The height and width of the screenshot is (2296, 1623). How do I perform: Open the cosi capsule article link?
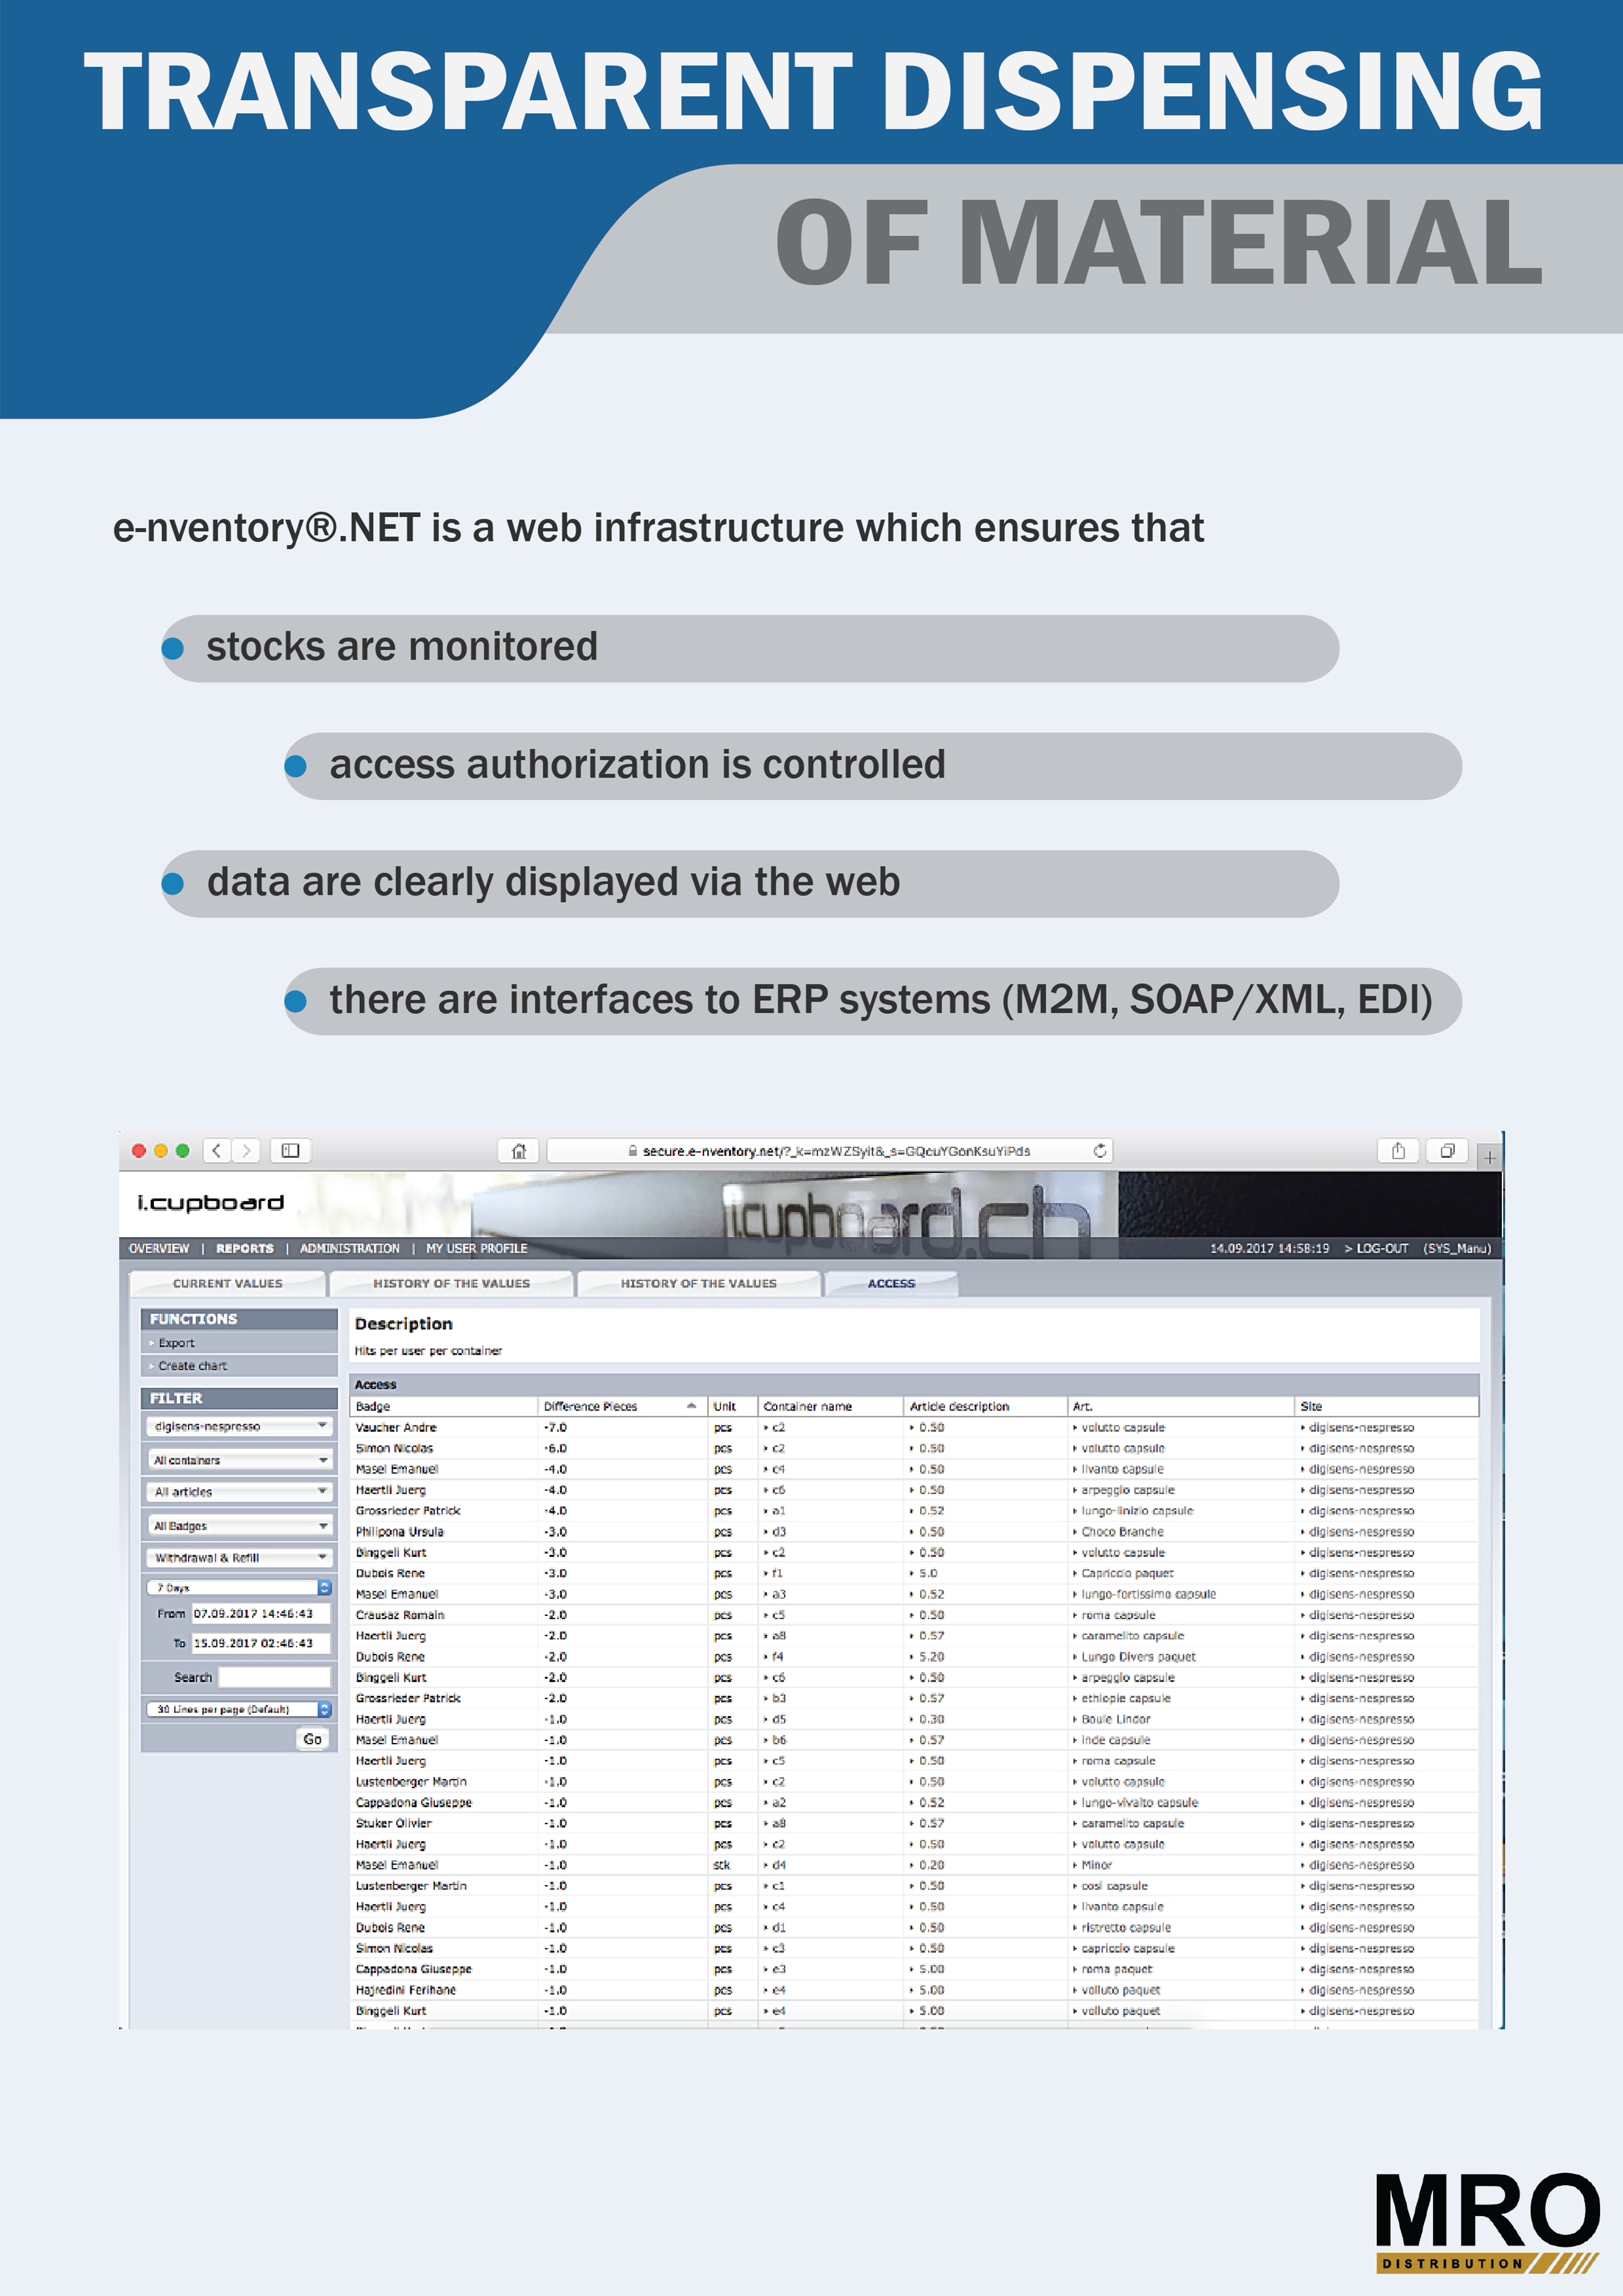1114,1886
